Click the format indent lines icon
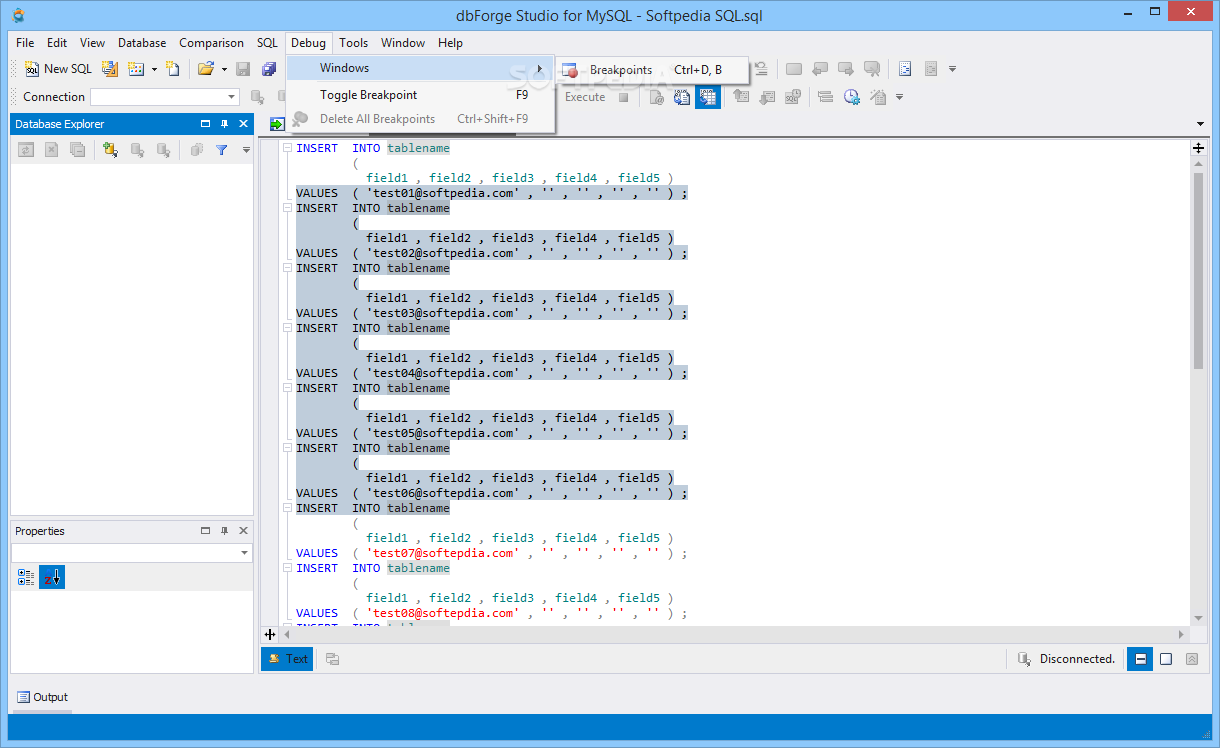The height and width of the screenshot is (748, 1220). click(x=826, y=97)
